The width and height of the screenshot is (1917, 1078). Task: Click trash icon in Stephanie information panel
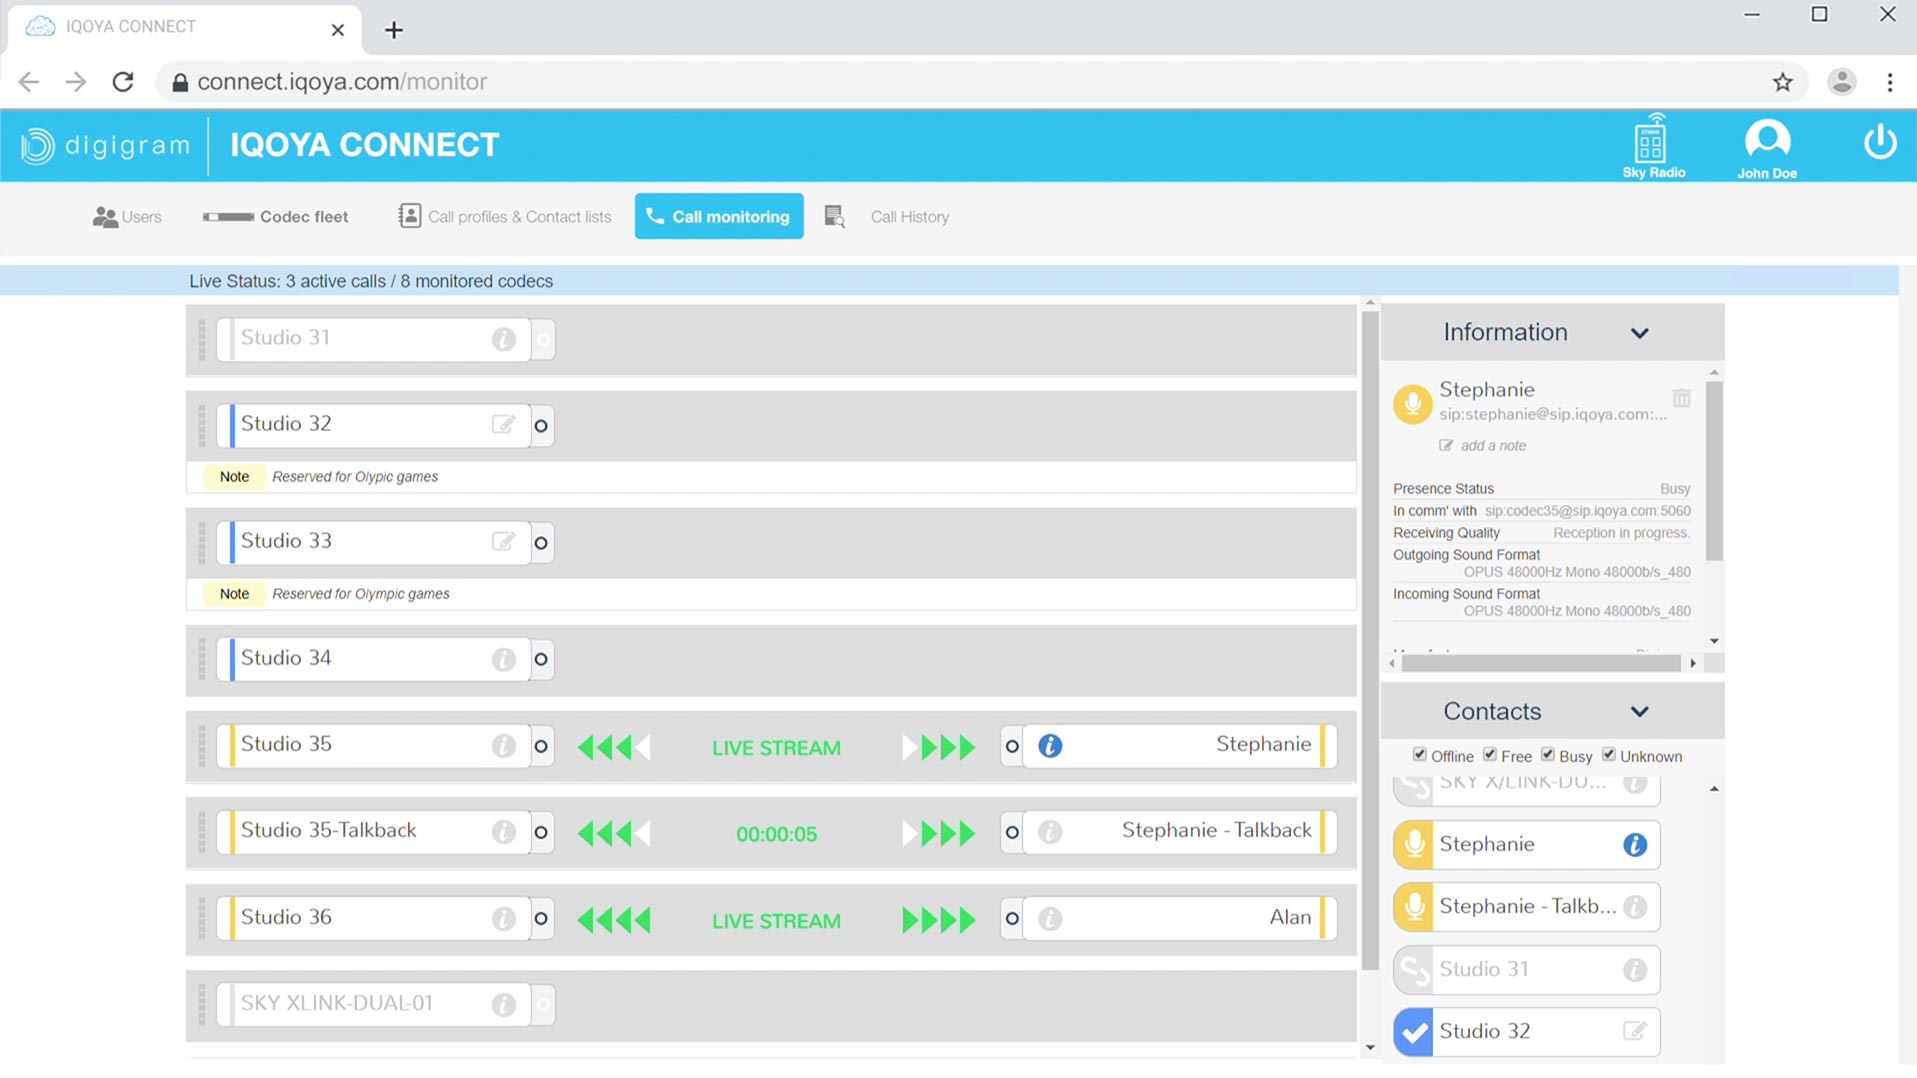tap(1681, 398)
